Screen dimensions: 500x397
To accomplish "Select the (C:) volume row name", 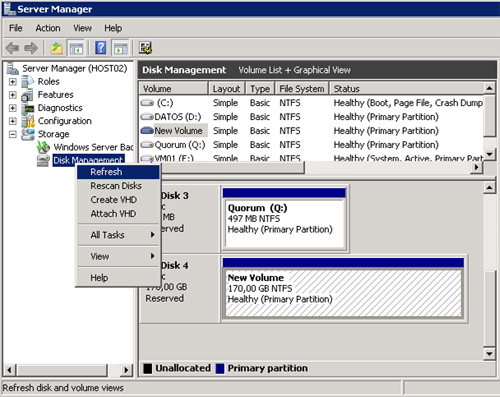I will (x=165, y=103).
